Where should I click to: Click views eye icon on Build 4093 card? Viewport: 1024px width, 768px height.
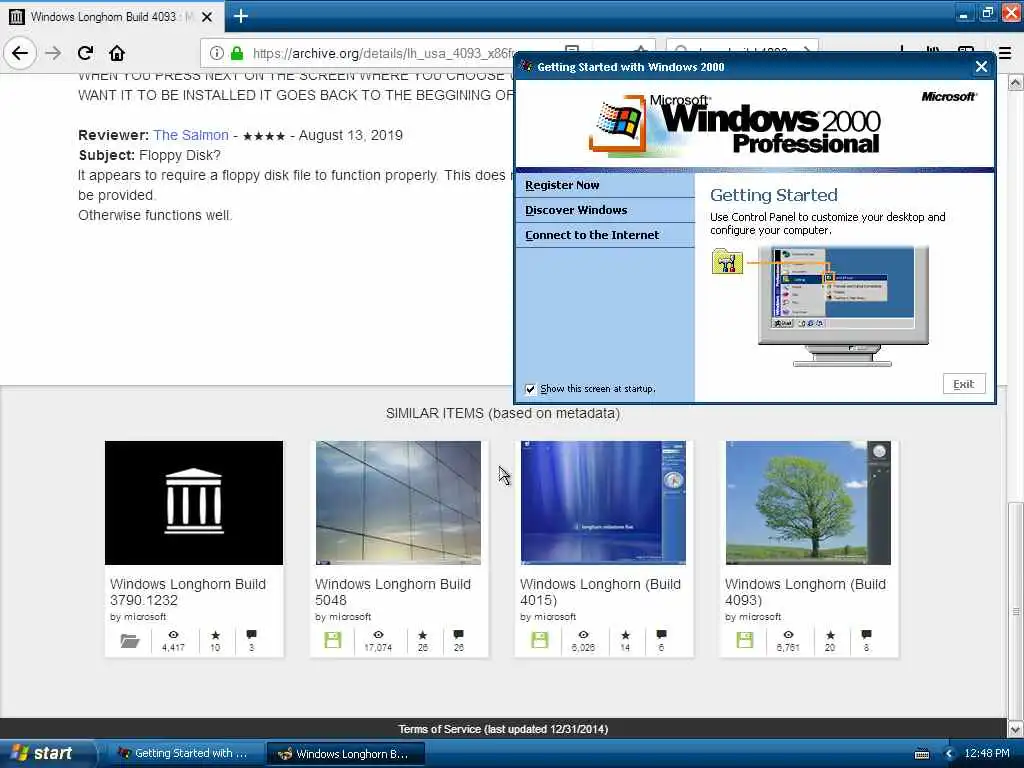point(788,635)
